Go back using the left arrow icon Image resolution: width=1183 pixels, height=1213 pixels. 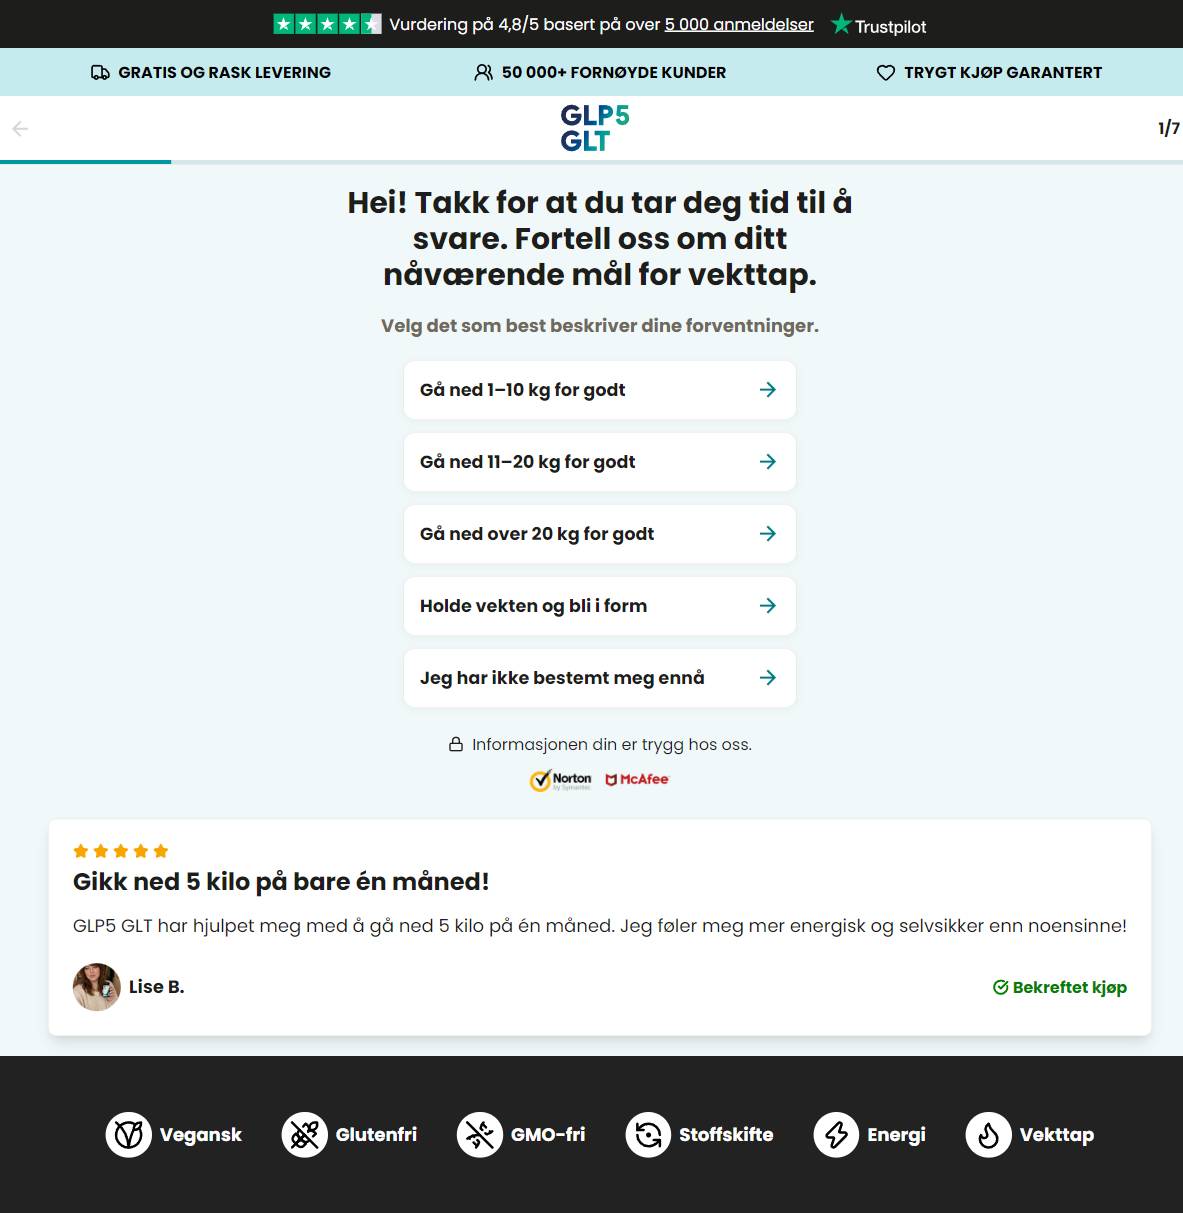[20, 129]
